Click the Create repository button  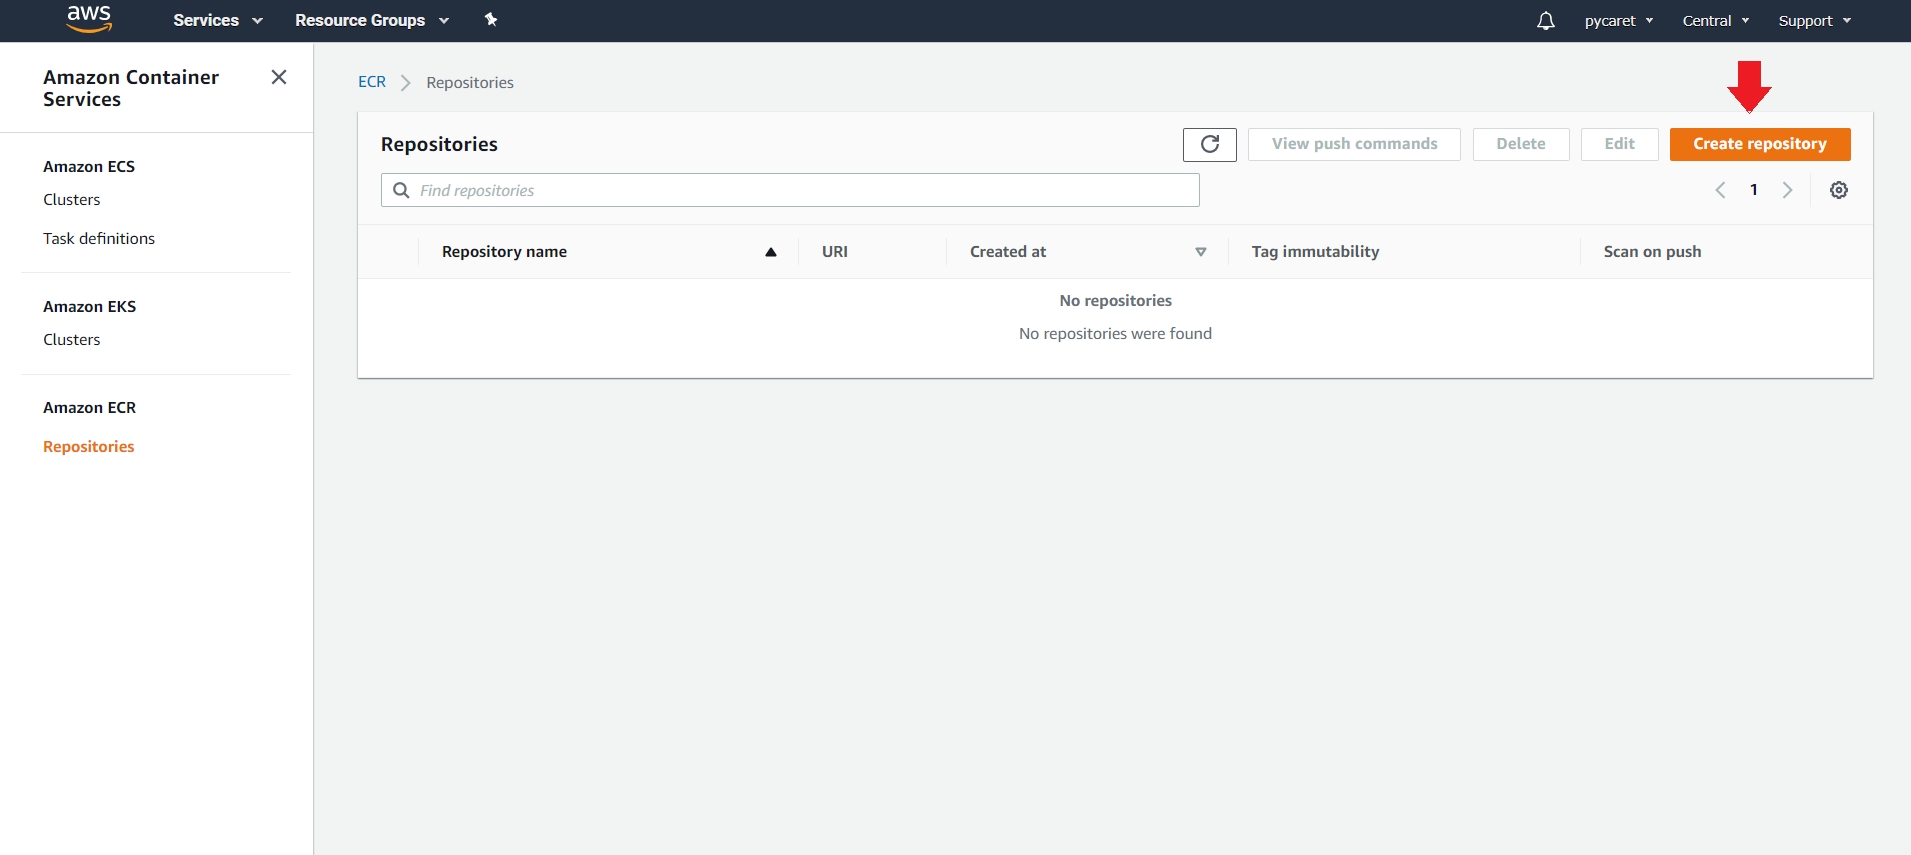click(1759, 144)
